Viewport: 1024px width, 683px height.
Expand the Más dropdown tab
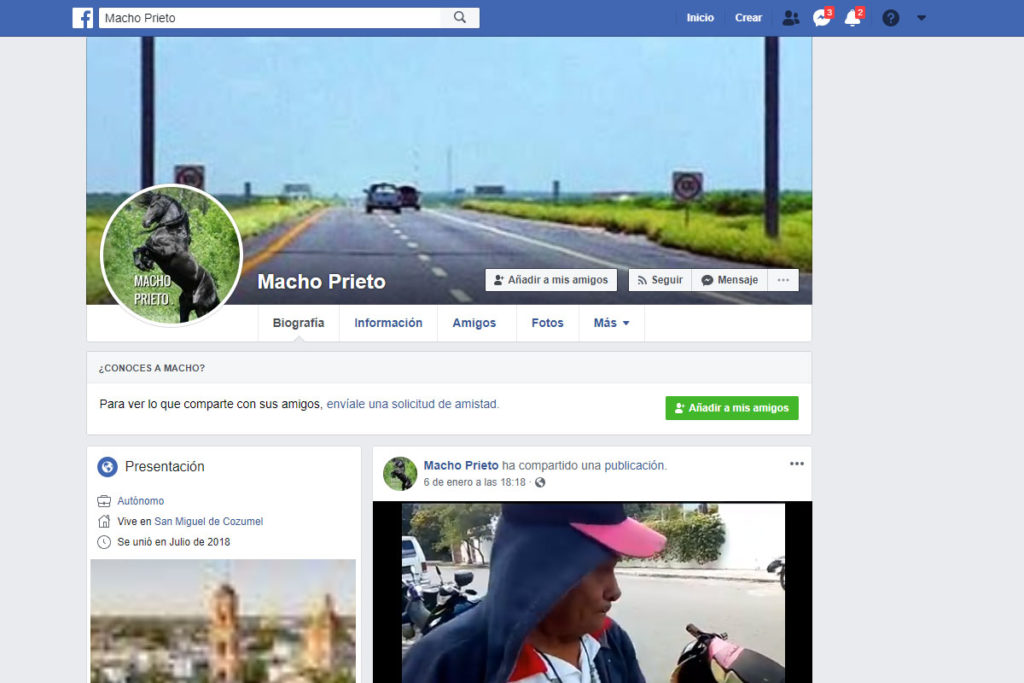(611, 323)
